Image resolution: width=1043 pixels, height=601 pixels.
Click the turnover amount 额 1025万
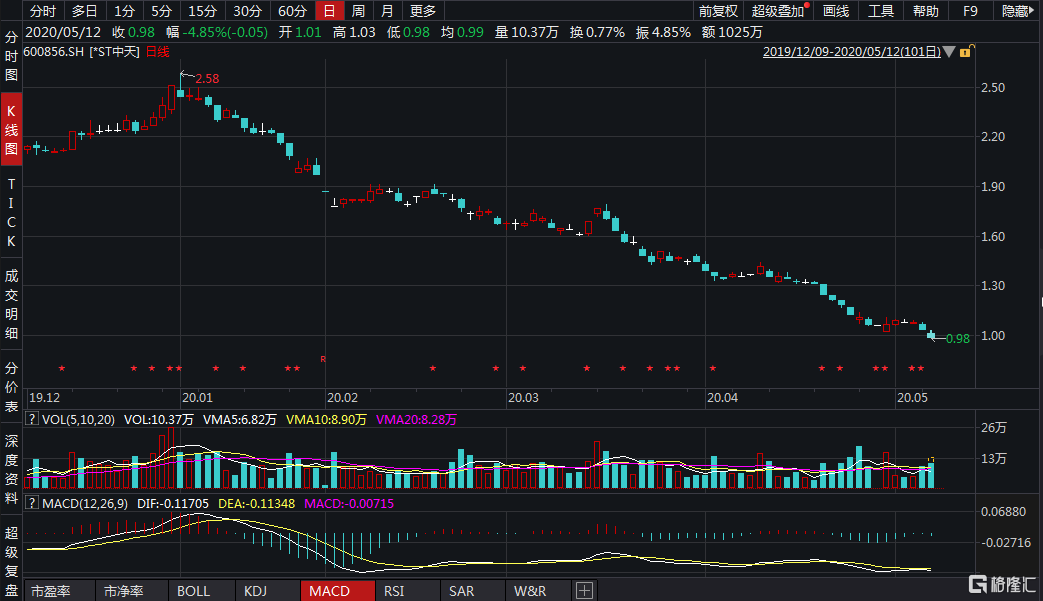pos(732,32)
